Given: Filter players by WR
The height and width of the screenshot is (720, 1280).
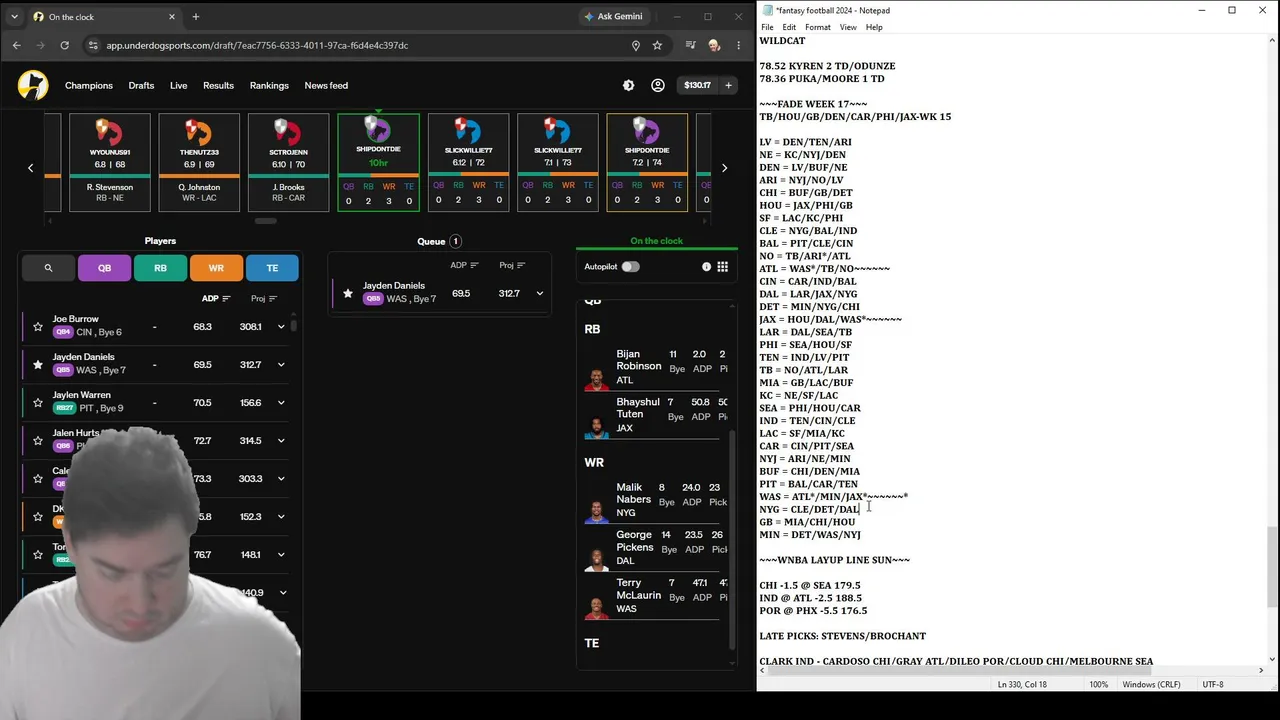Looking at the screenshot, I should coord(216,268).
